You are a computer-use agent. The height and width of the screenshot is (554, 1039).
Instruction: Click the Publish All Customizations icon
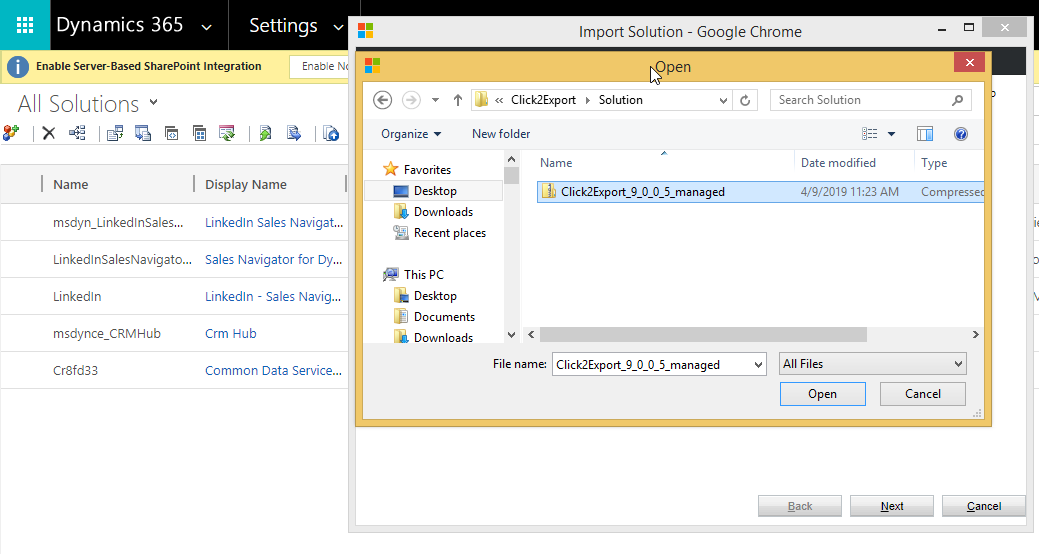[x=331, y=133]
